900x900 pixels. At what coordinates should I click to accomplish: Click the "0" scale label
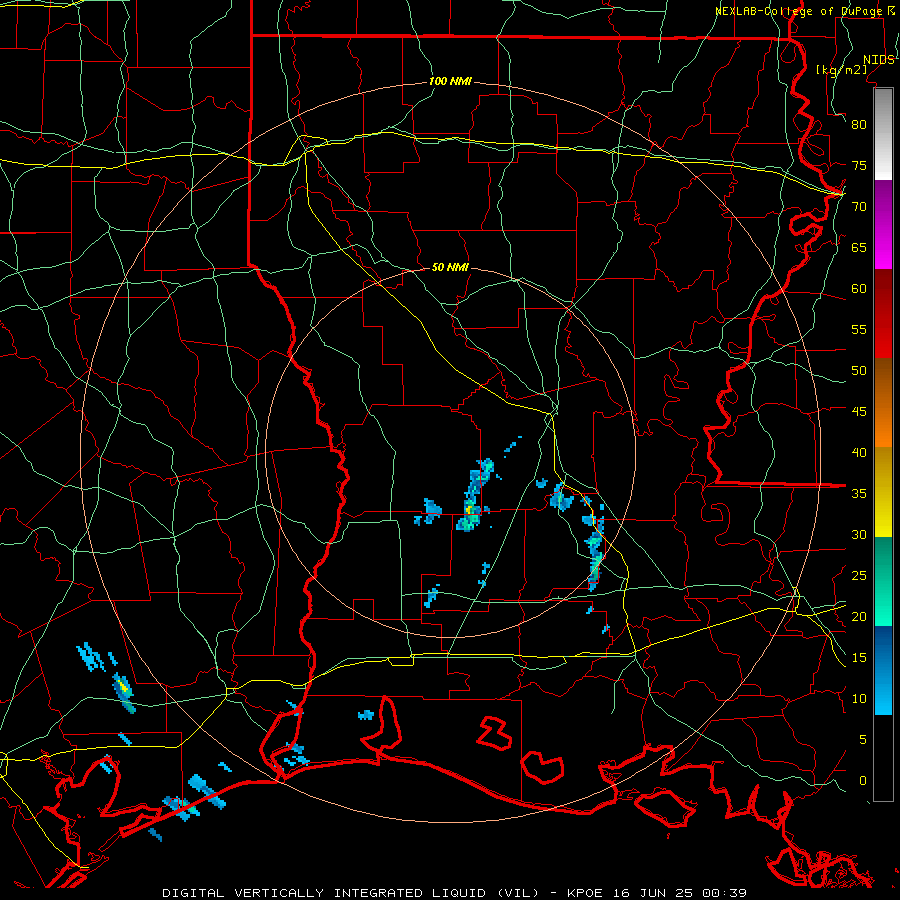(863, 781)
